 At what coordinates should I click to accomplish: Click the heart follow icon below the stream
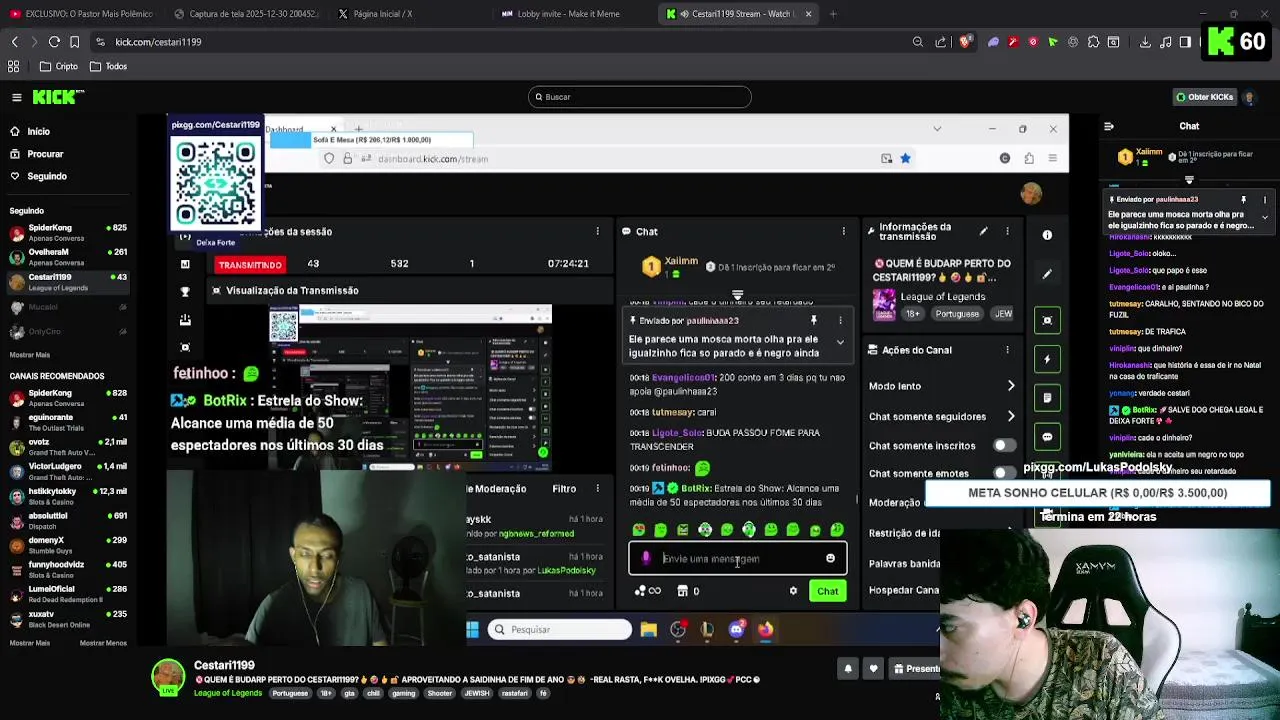873,669
